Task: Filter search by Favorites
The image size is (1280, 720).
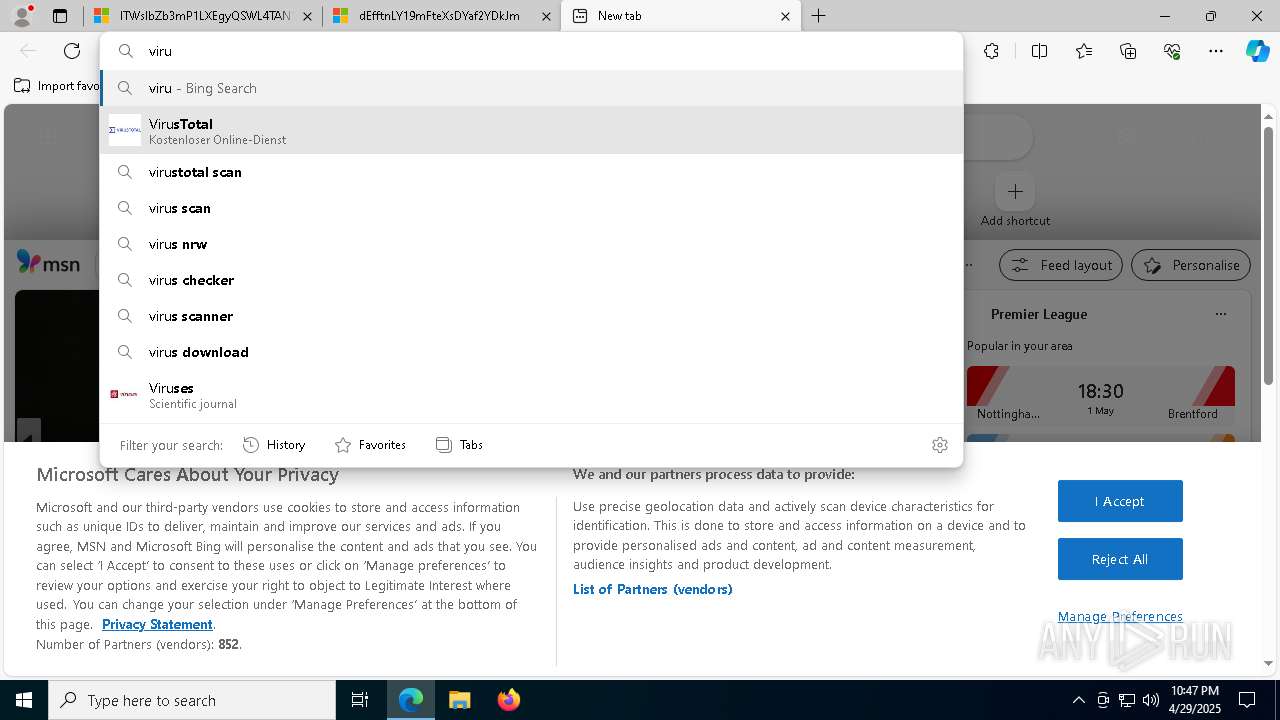Action: tap(370, 445)
